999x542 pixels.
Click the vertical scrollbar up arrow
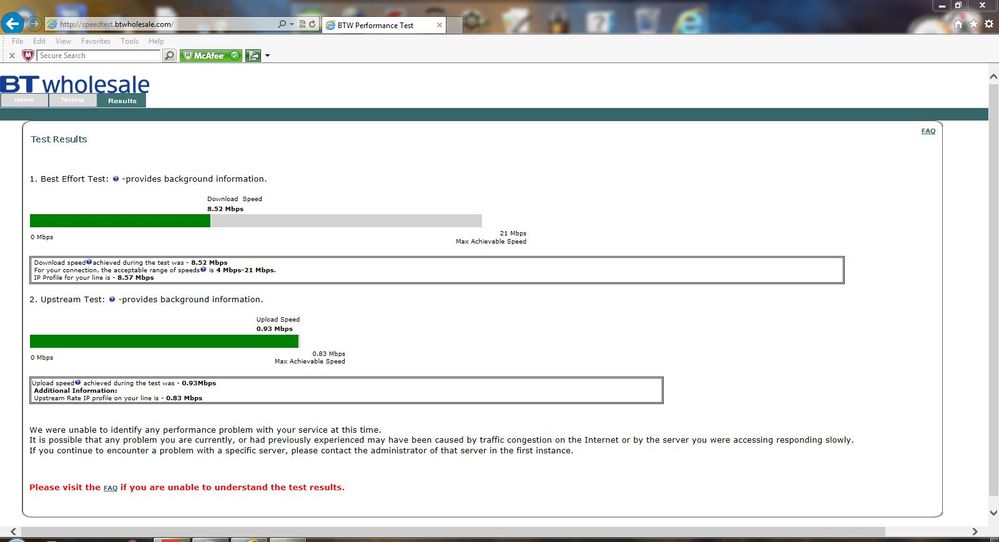tap(993, 76)
